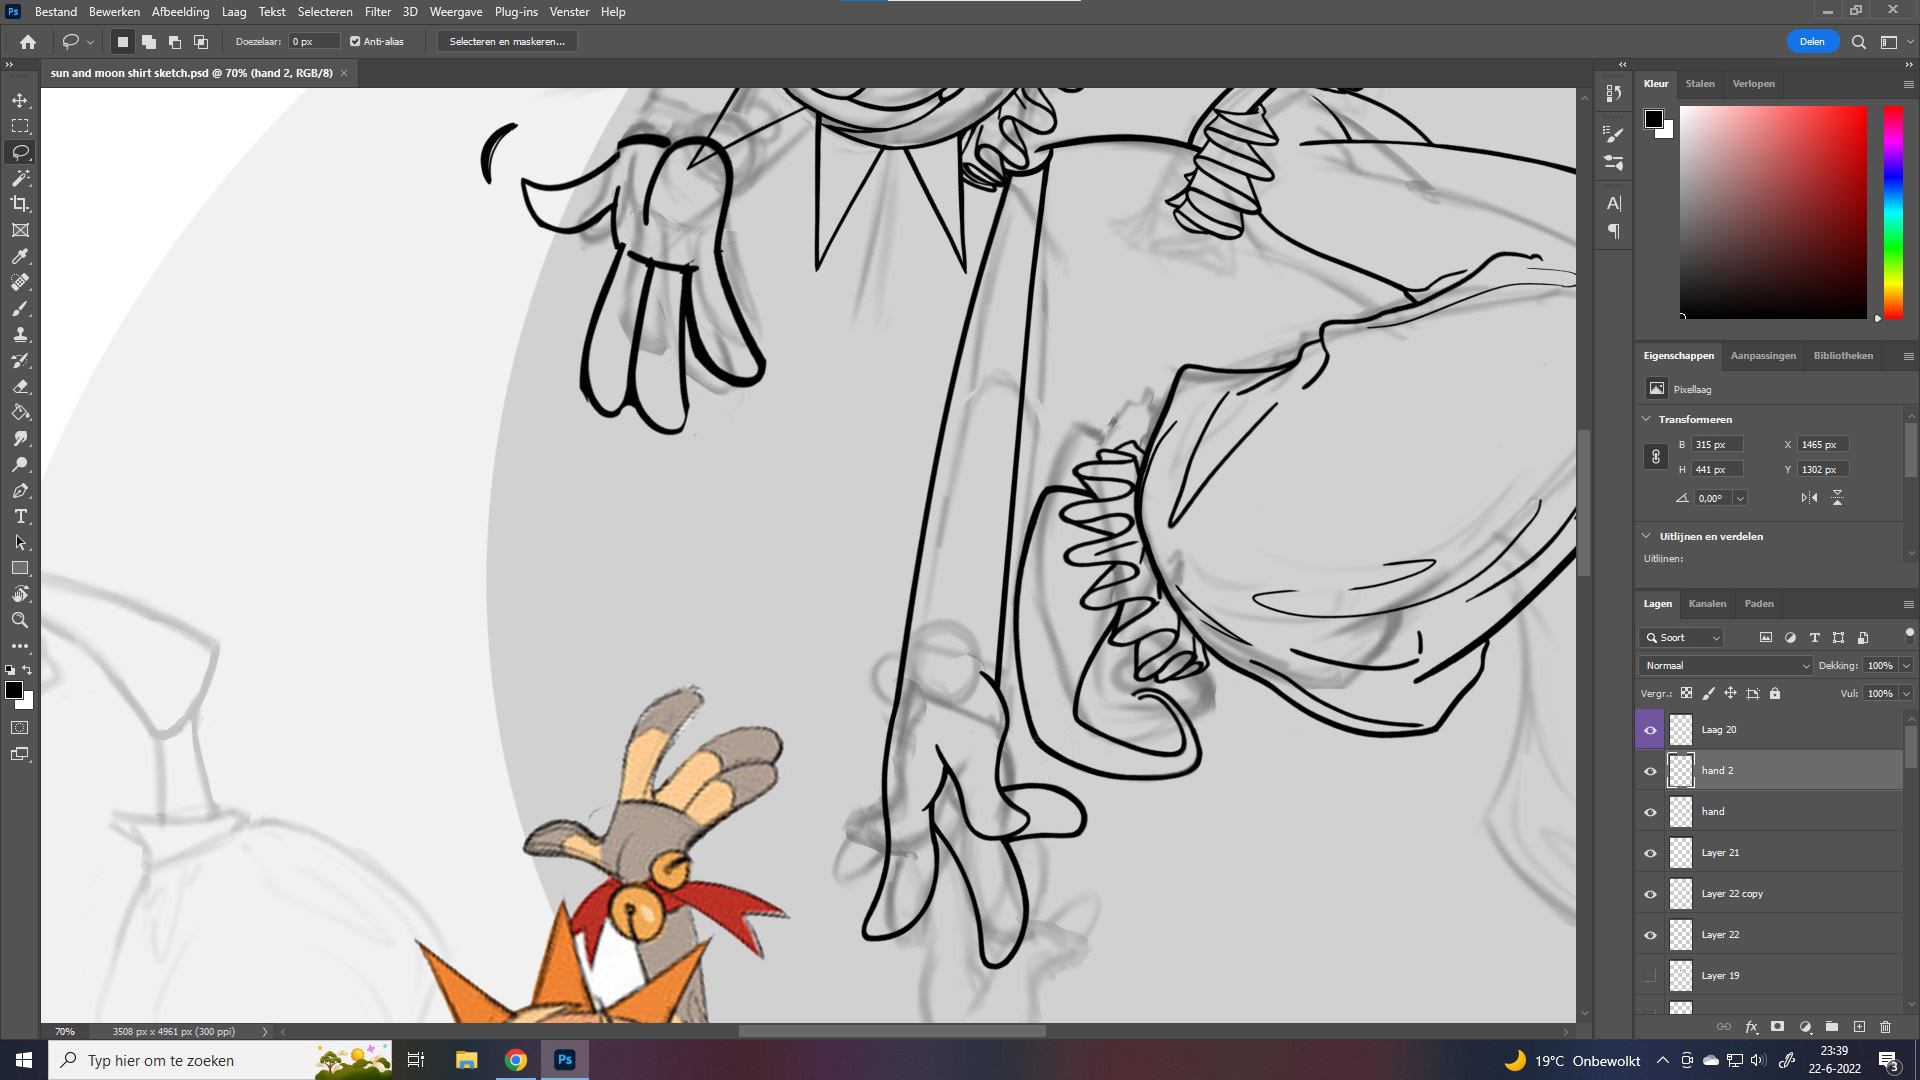
Task: Create a new layer in Layers panel
Action: [1859, 1027]
